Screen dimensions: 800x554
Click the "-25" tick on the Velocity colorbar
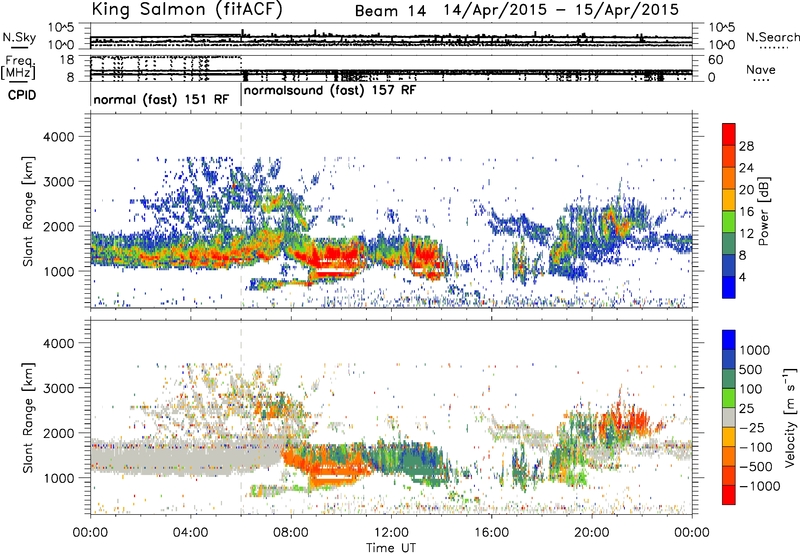753,428
